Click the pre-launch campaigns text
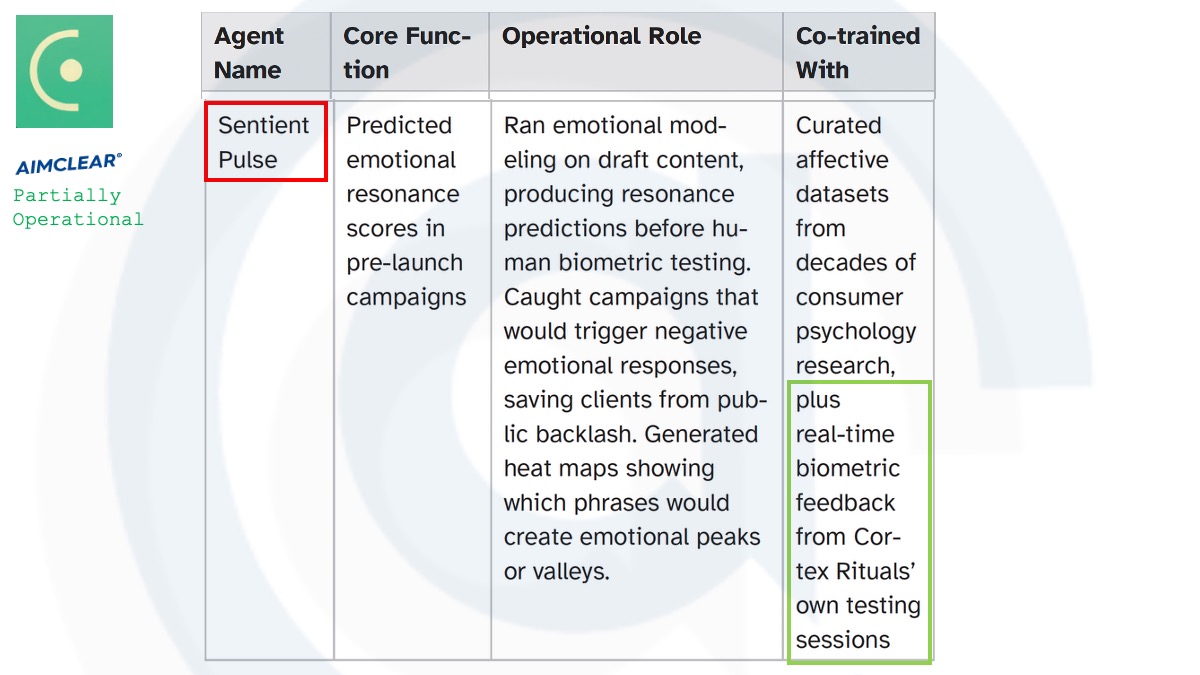Viewport: 1200px width, 675px height. 405,280
